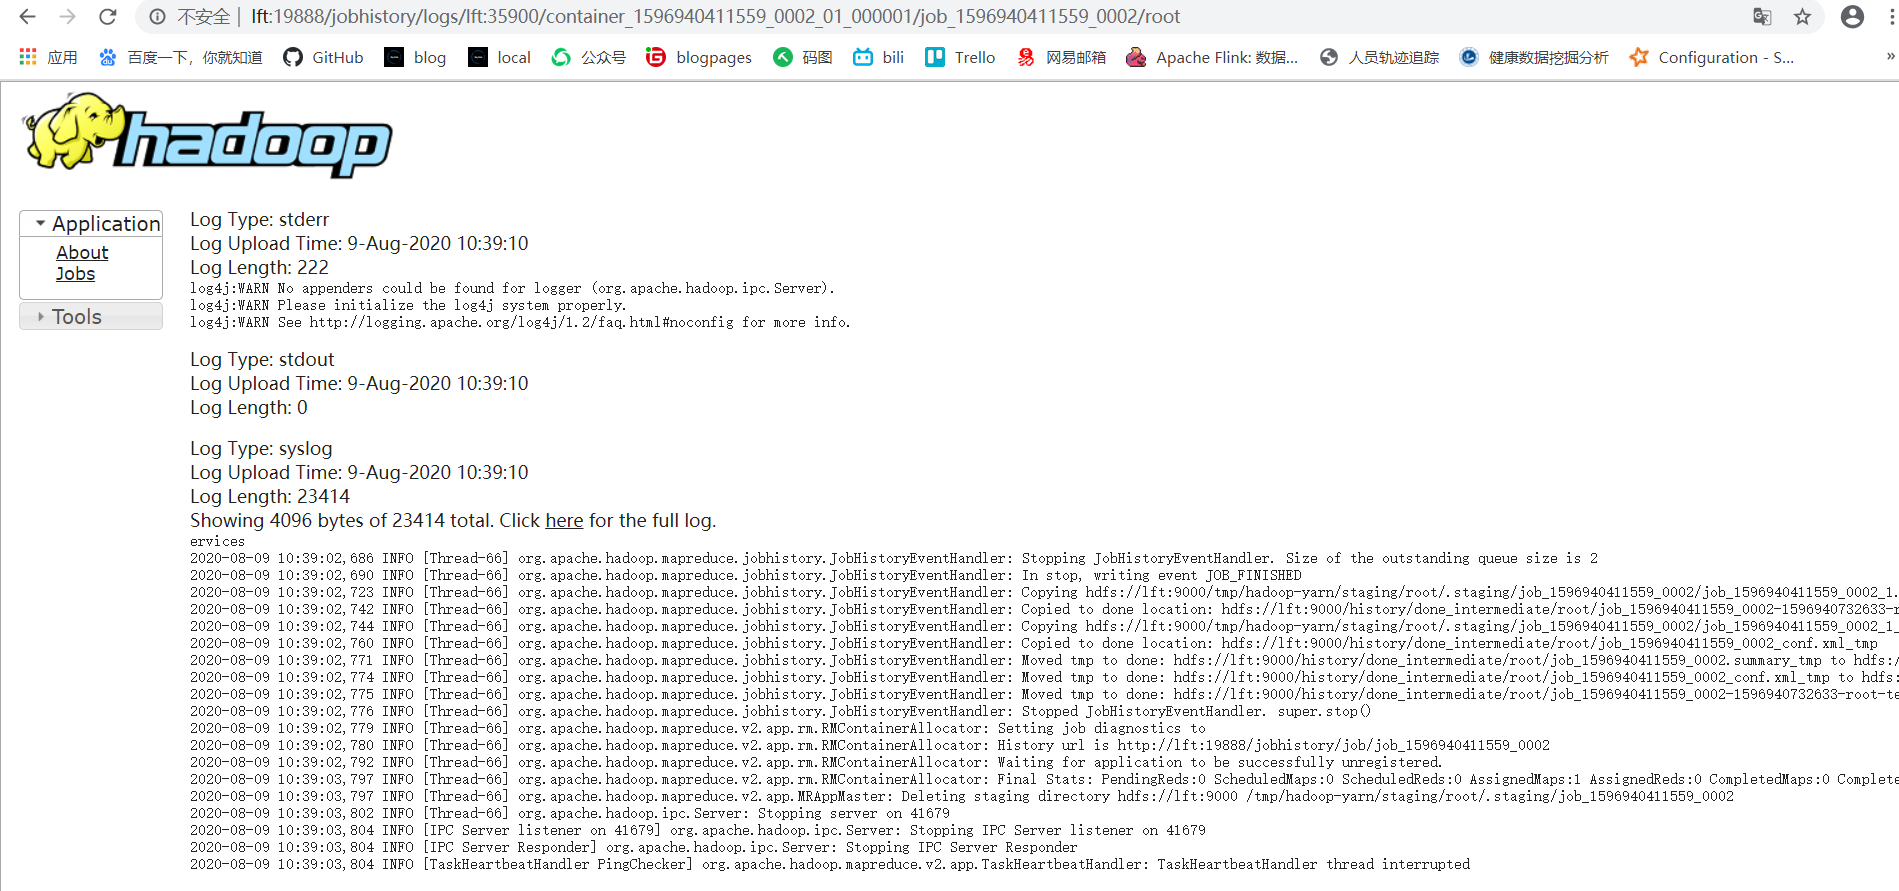Image resolution: width=1899 pixels, height=891 pixels.
Task: Open the 健康数据挖掘分析 bookmark
Action: 1534,57
